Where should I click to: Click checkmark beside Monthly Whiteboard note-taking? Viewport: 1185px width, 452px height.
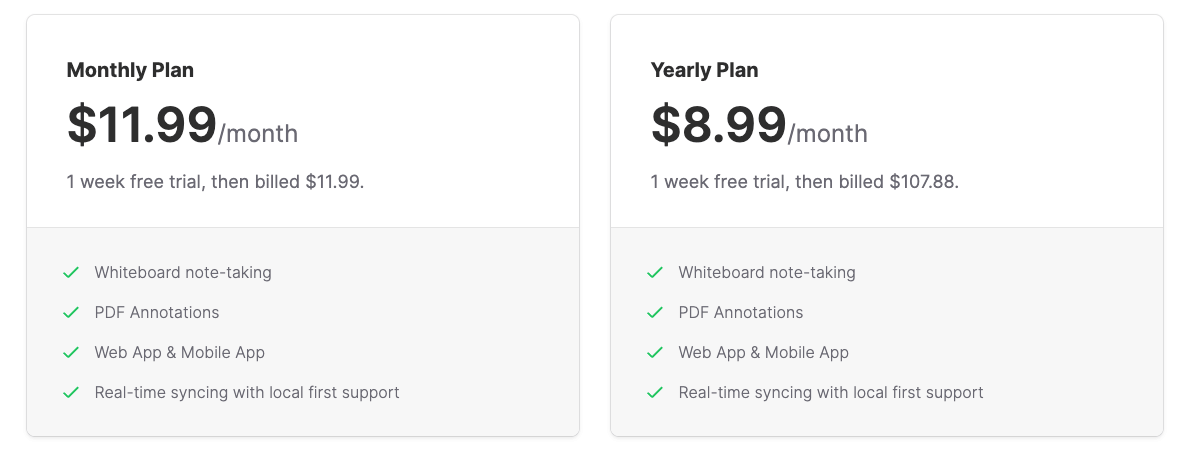[71, 272]
